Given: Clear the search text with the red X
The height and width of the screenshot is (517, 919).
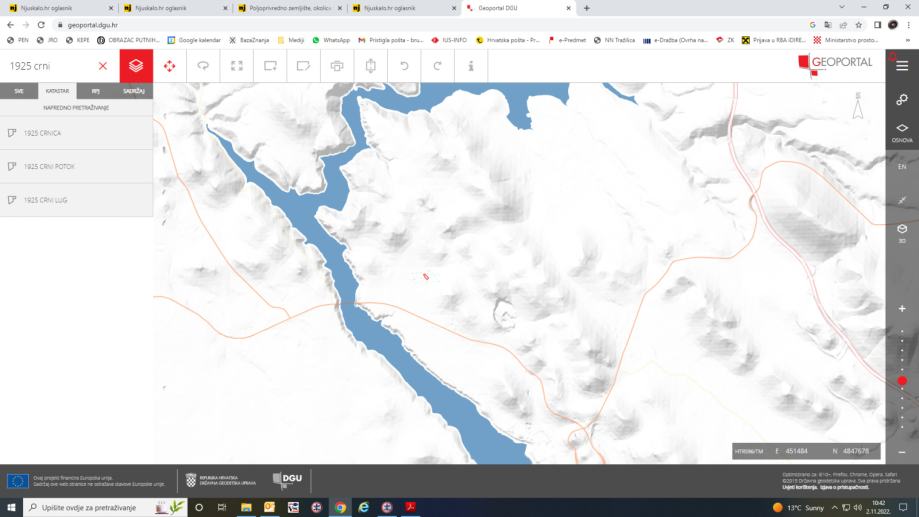Looking at the screenshot, I should pyautogui.click(x=103, y=66).
